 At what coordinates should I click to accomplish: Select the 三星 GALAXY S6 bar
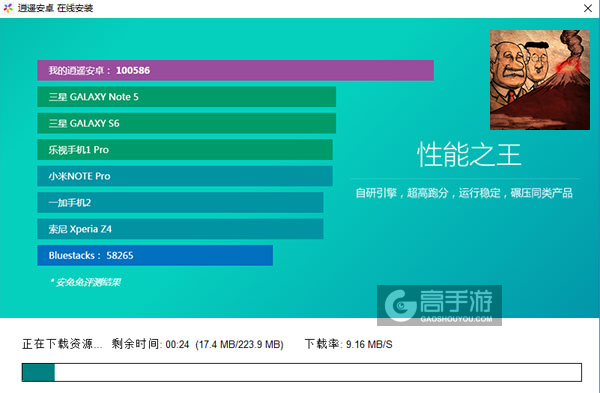click(186, 123)
